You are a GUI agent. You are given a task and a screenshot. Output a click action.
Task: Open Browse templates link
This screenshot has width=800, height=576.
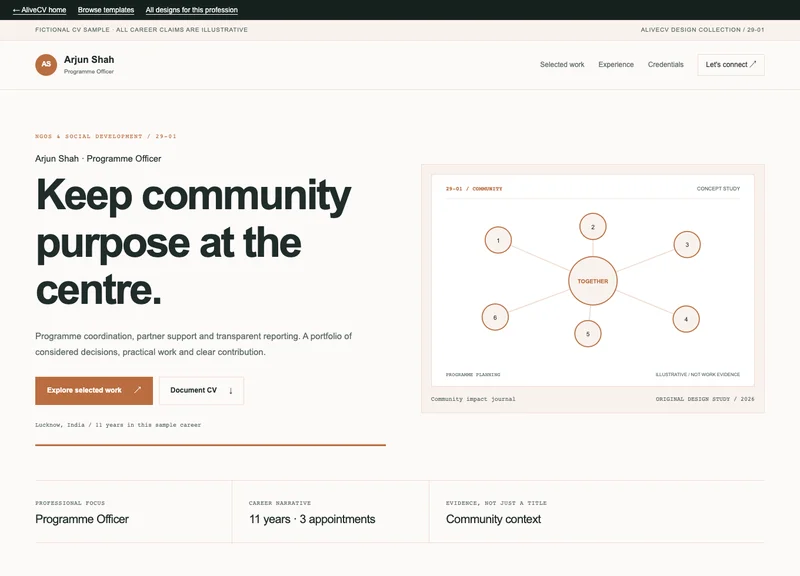click(x=106, y=10)
